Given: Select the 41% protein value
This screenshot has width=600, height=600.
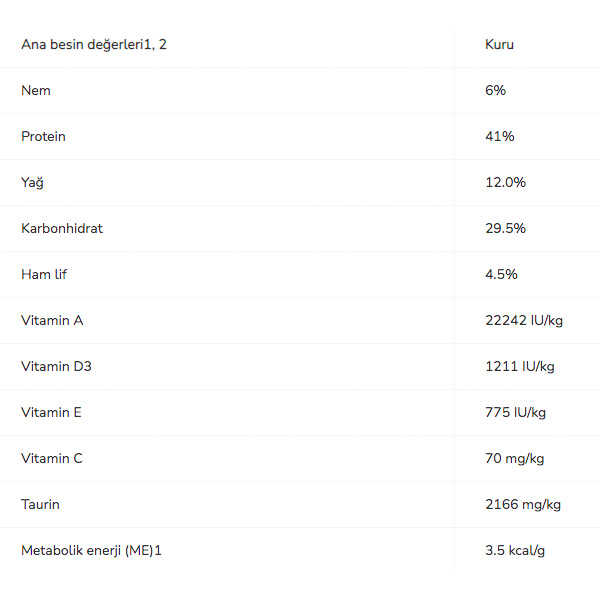Looking at the screenshot, I should tap(500, 136).
